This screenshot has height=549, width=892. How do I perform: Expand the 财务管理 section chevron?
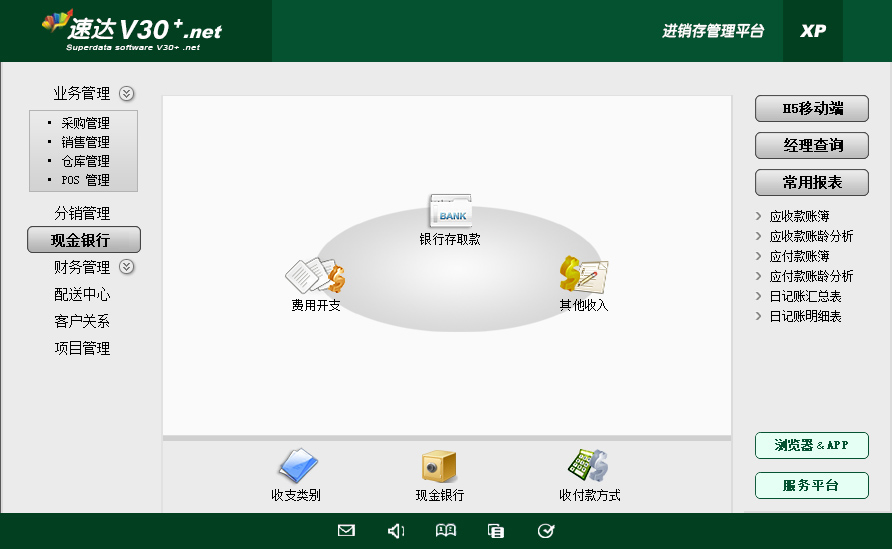[x=127, y=267]
